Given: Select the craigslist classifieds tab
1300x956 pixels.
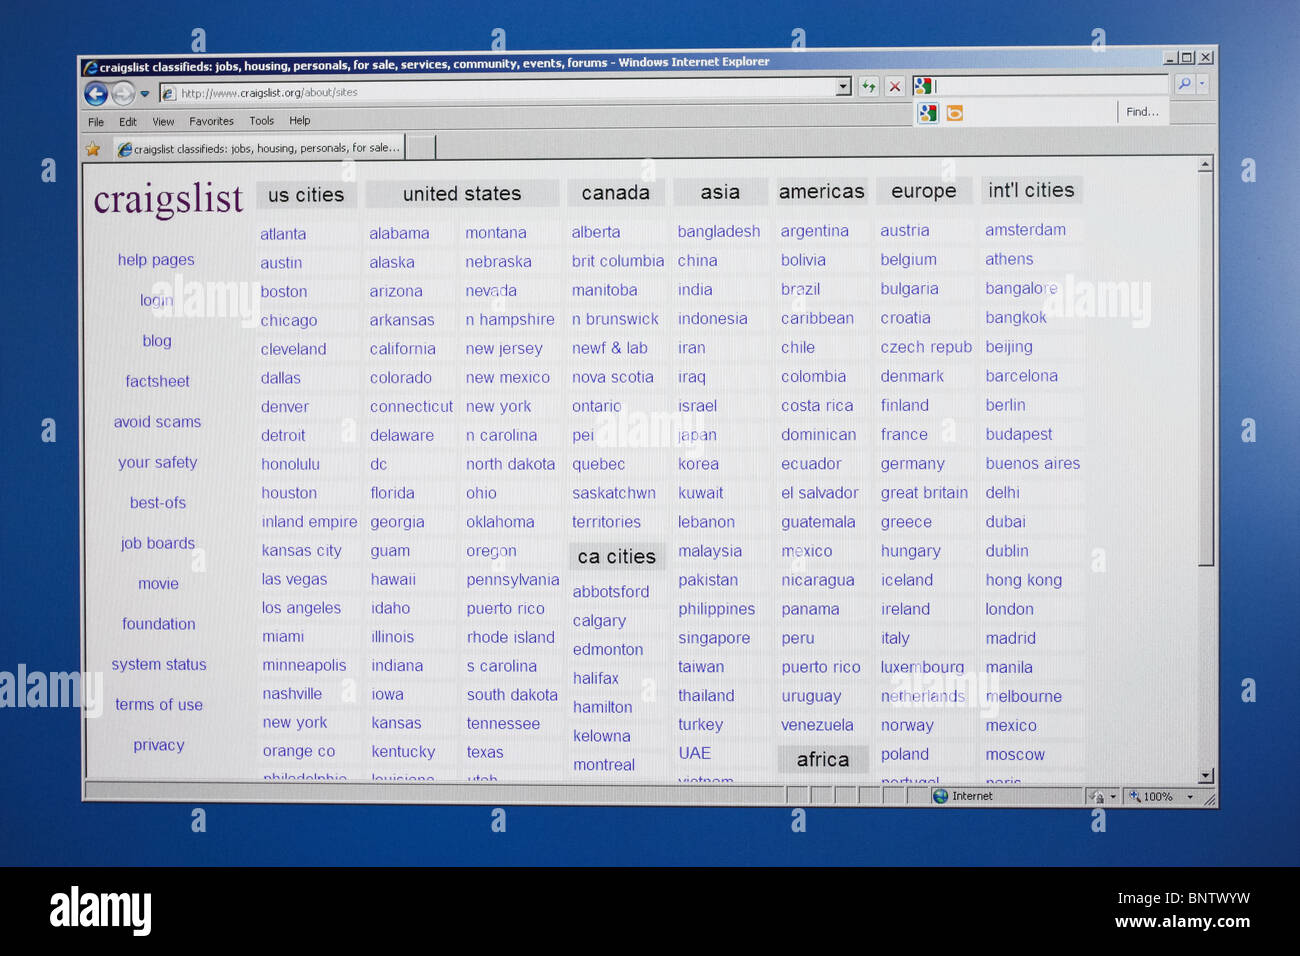Looking at the screenshot, I should pyautogui.click(x=259, y=148).
